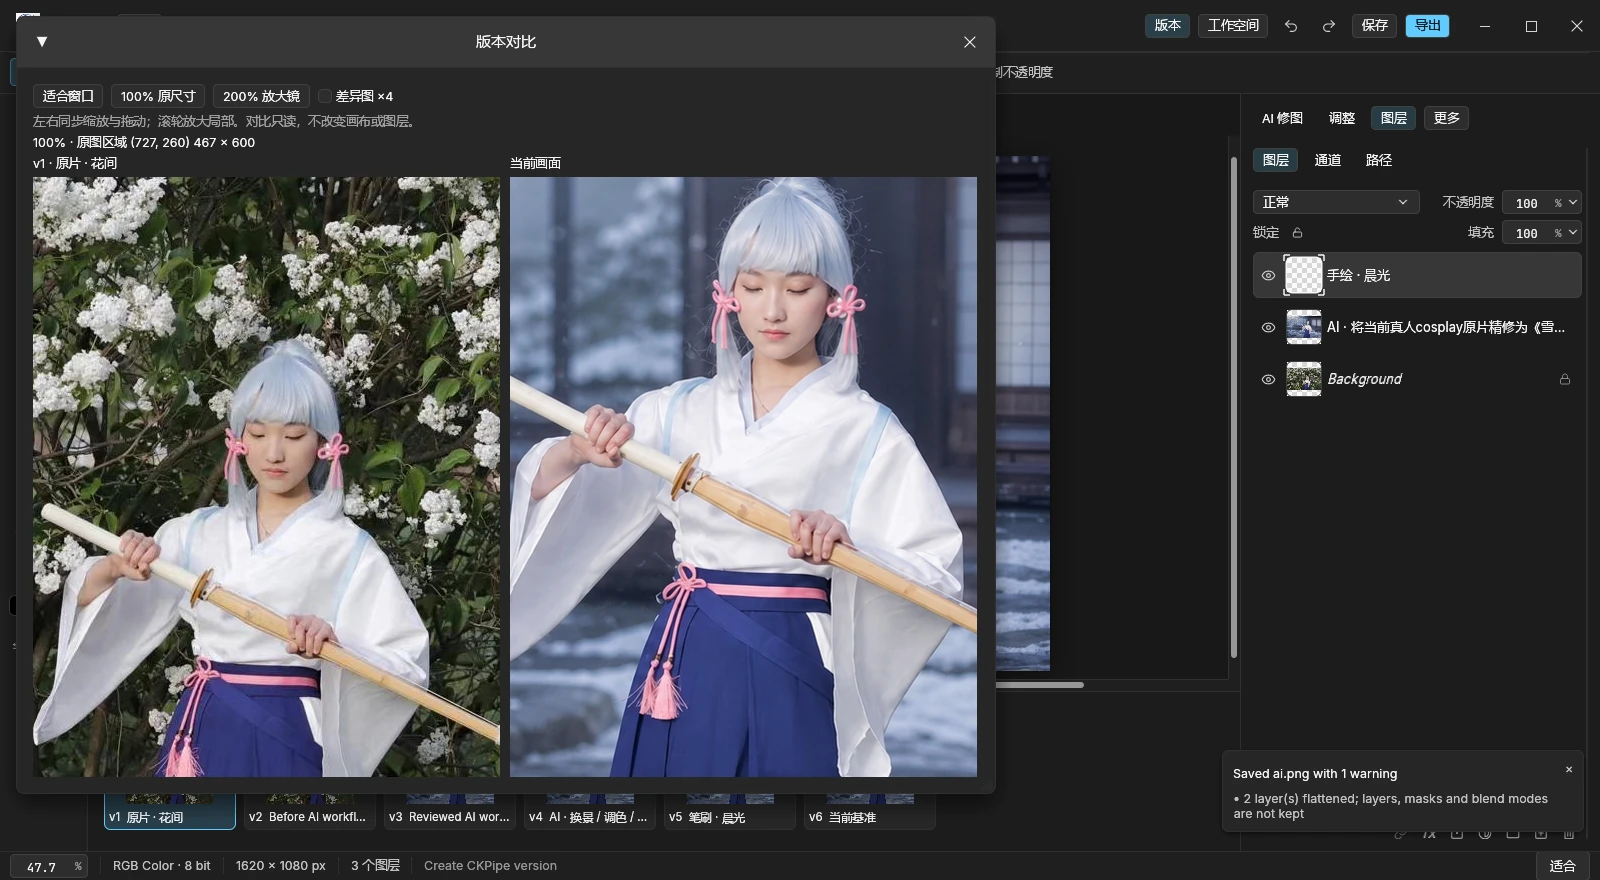Screen dimensions: 1600x880
Task: Select version v5 笔刷·晨光
Action: click(730, 812)
